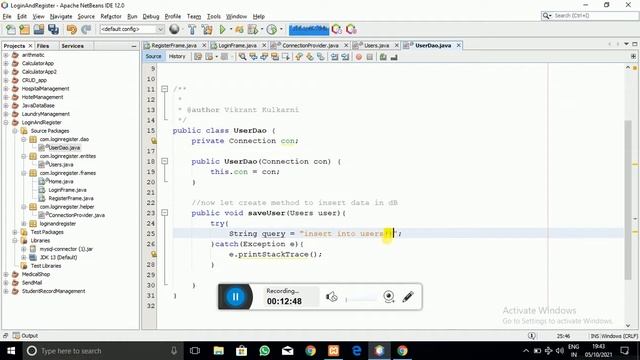
Task: Click the Redo toolbar icon
Action: (x=86, y=29)
